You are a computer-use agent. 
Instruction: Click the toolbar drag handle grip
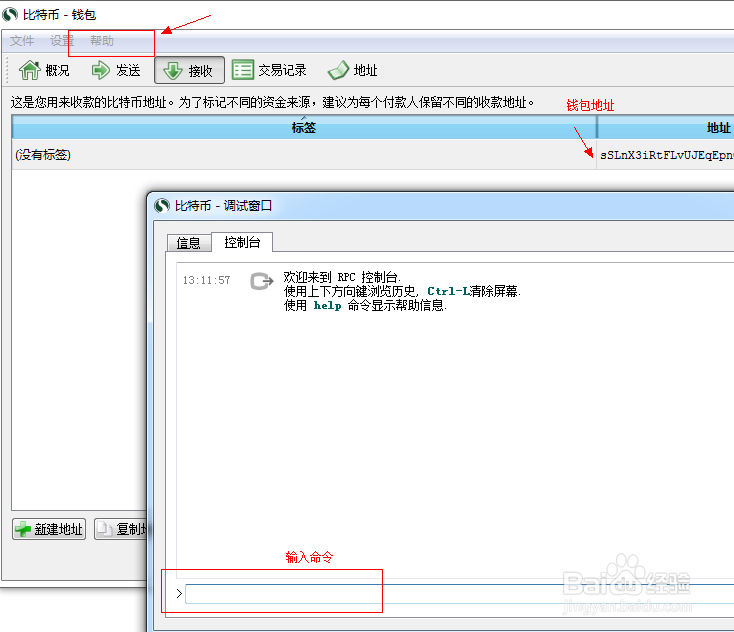click(7, 70)
